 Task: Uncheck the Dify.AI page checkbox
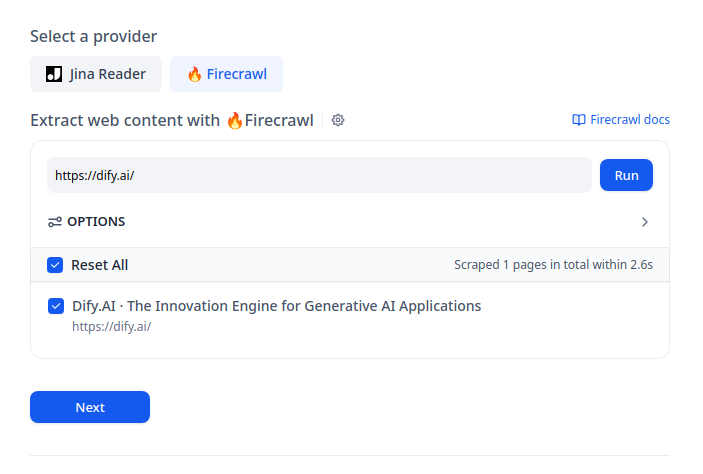point(56,306)
